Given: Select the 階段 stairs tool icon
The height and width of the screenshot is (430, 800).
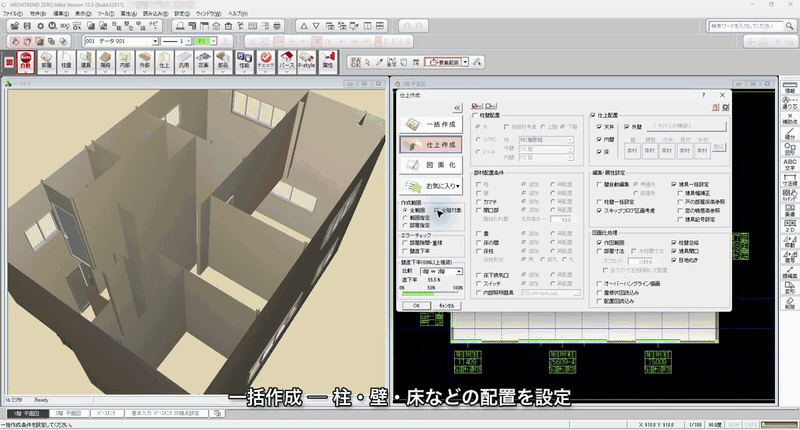Looking at the screenshot, I should coord(105,61).
